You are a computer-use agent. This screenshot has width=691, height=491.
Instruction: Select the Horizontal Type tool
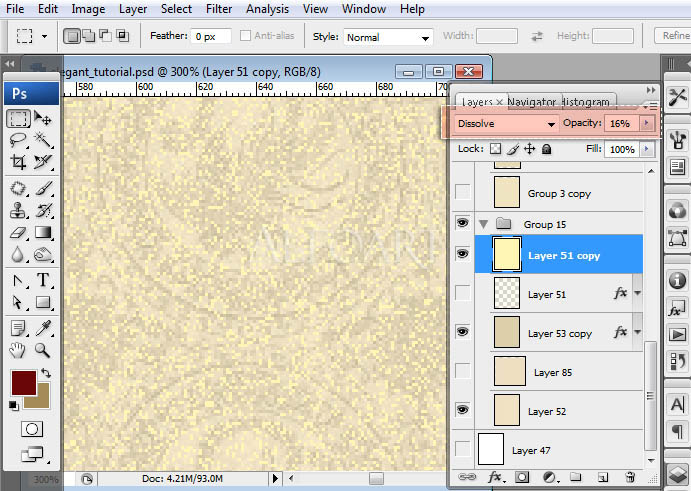[43, 280]
